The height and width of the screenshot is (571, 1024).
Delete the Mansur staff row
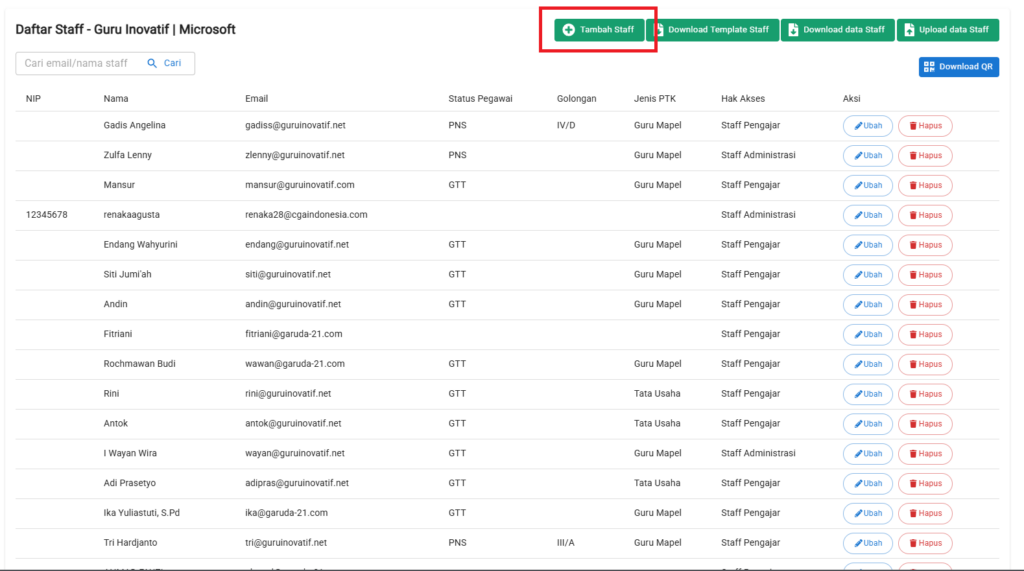click(925, 186)
